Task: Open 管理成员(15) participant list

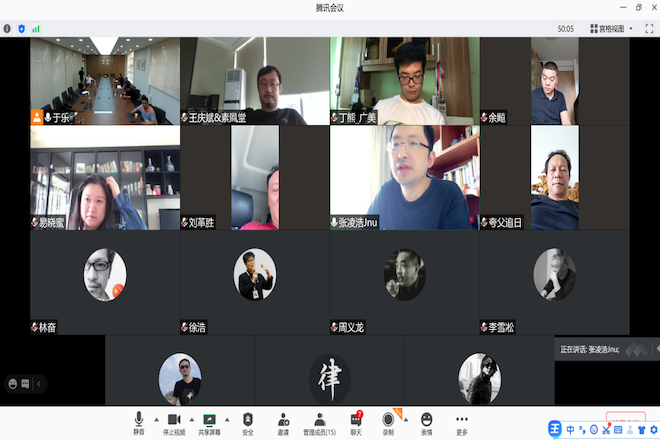Action: (320, 422)
